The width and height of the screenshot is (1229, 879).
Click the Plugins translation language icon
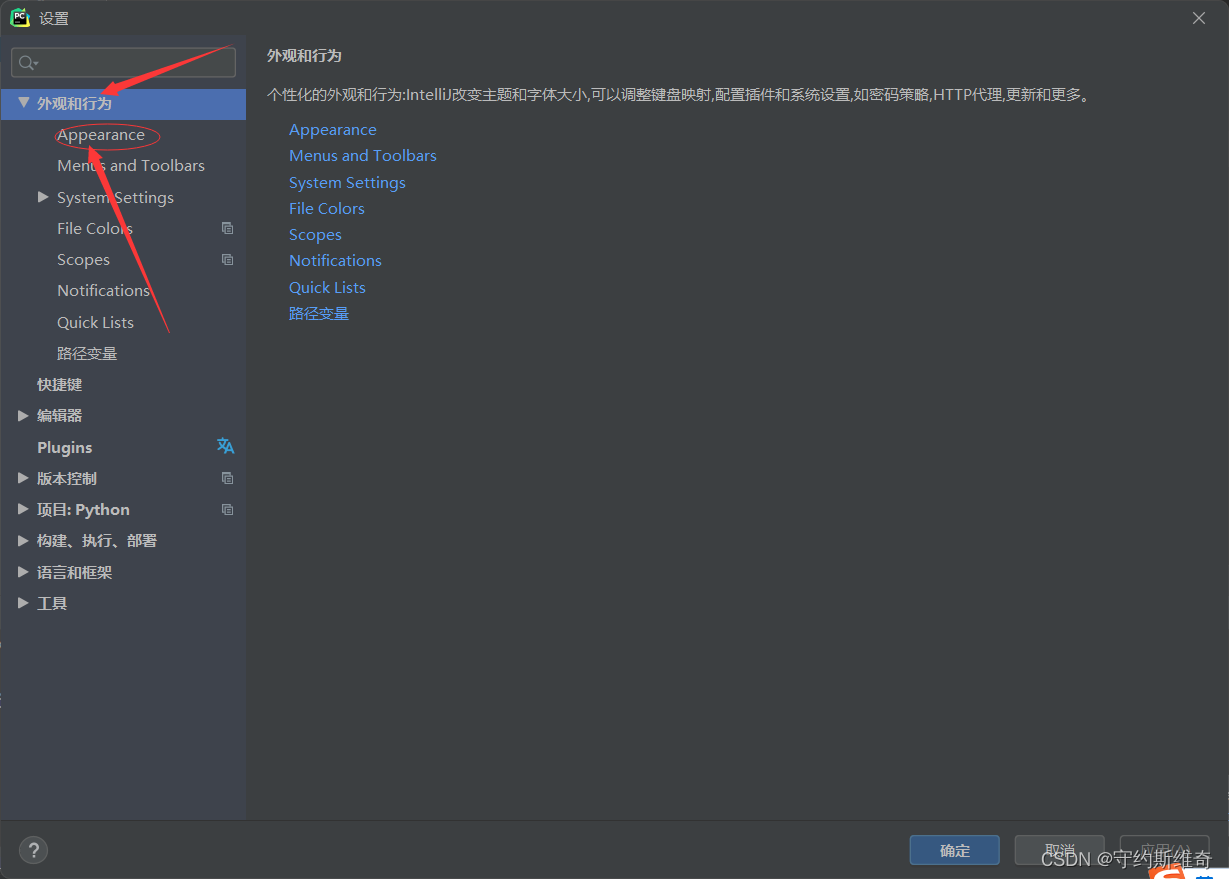pos(226,446)
